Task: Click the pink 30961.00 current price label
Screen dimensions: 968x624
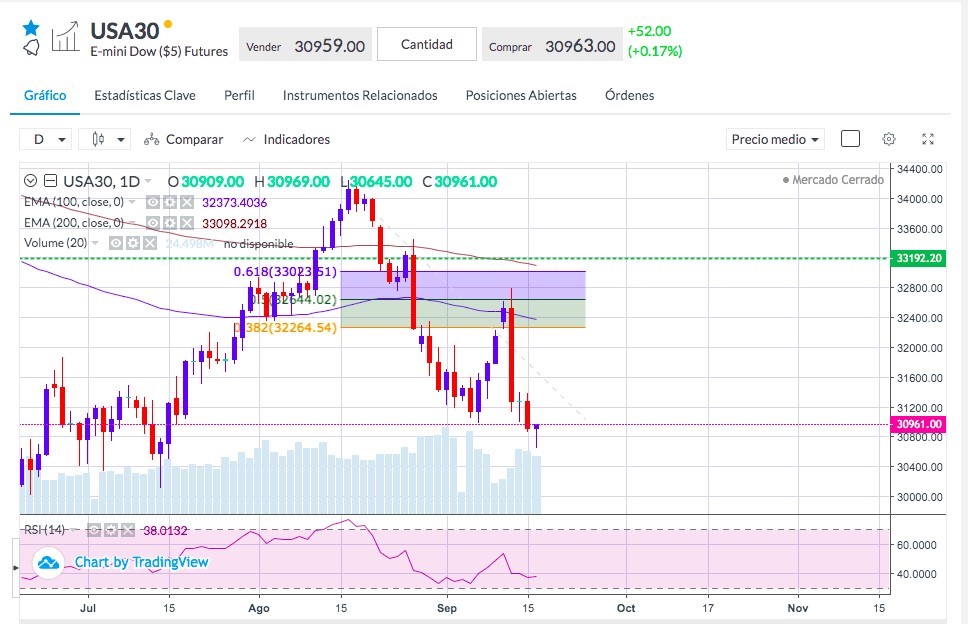Action: (x=917, y=424)
